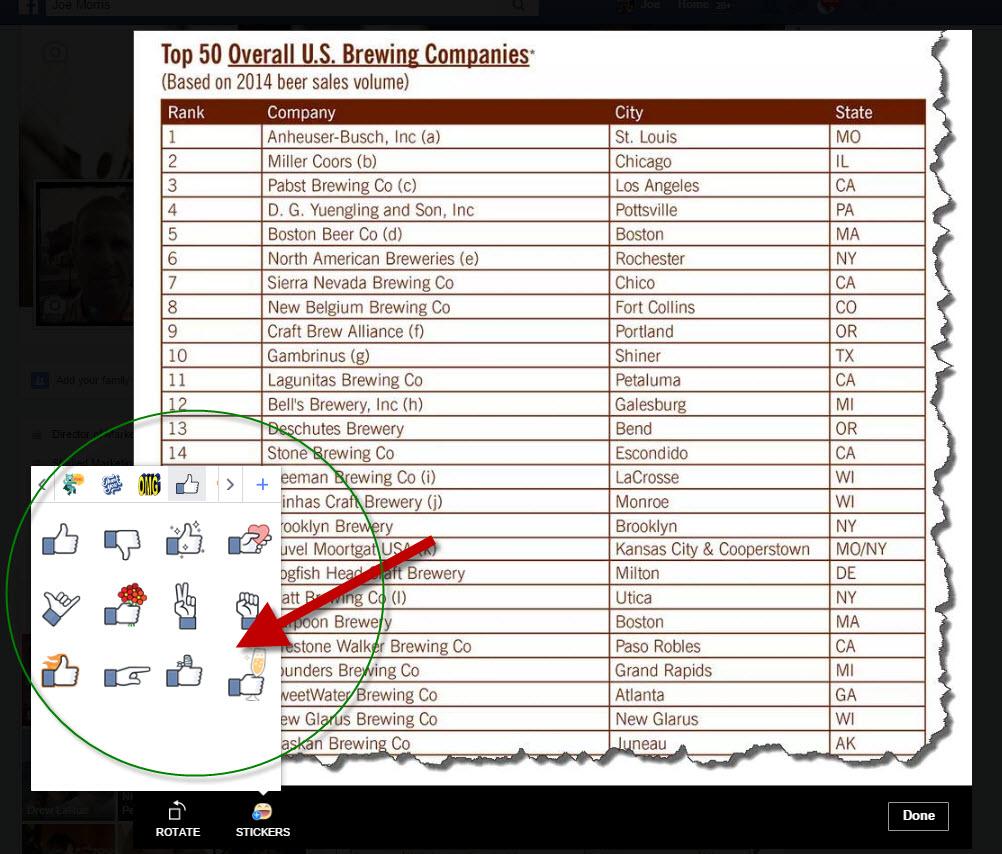Switch to the Thank You sticker pack

coord(112,485)
